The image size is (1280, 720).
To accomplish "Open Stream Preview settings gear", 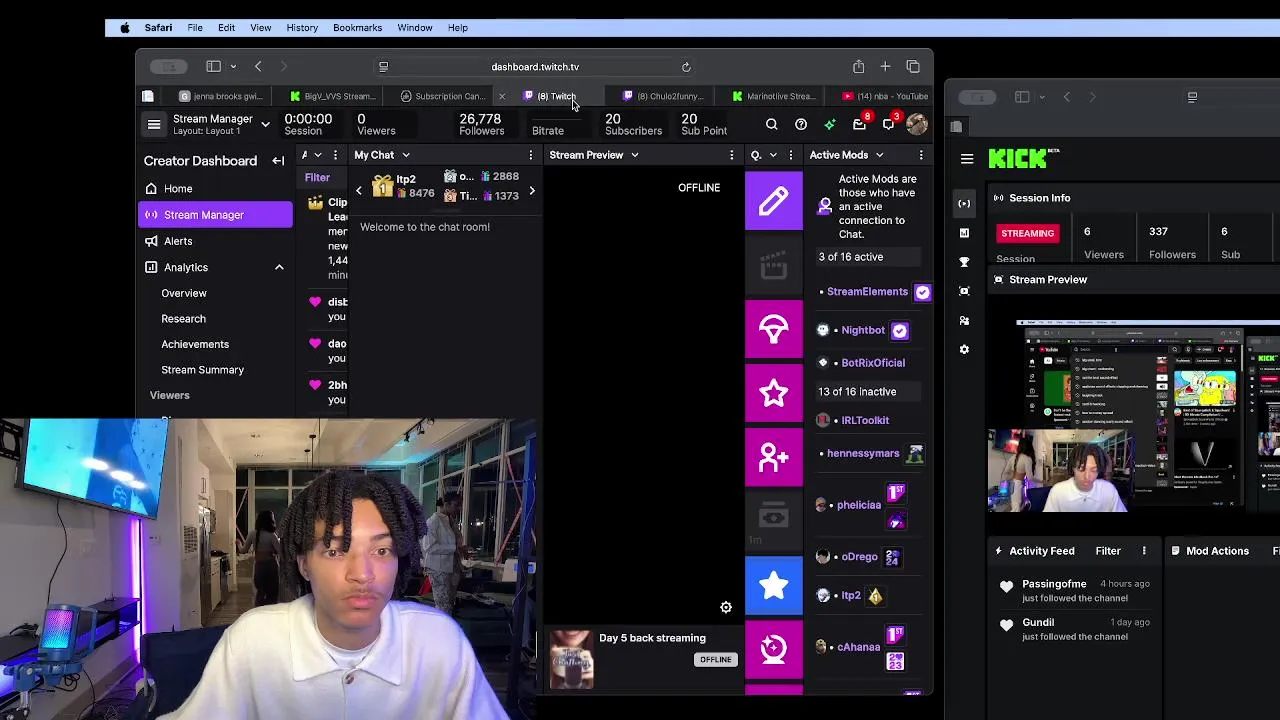I will pyautogui.click(x=726, y=607).
